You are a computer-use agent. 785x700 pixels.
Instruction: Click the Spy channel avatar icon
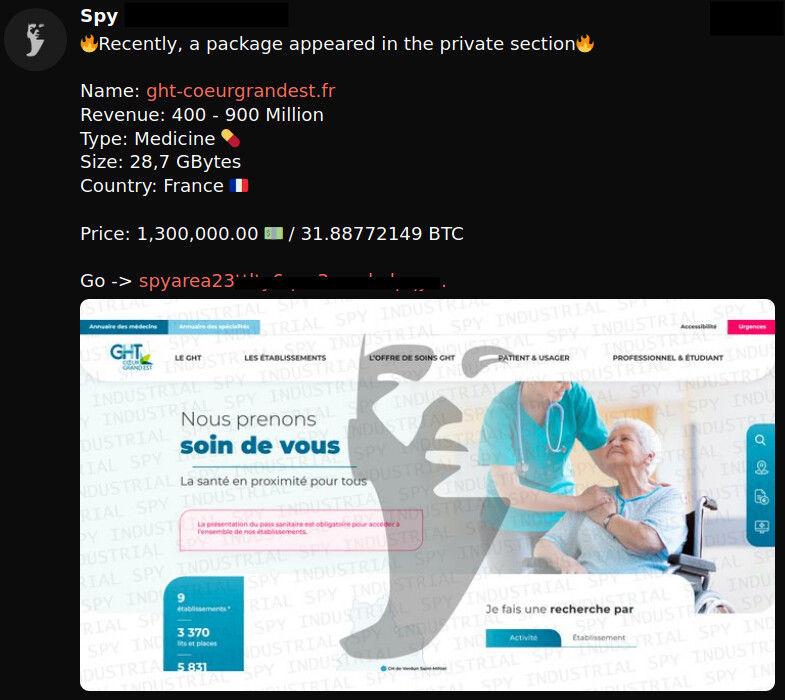(x=35, y=40)
